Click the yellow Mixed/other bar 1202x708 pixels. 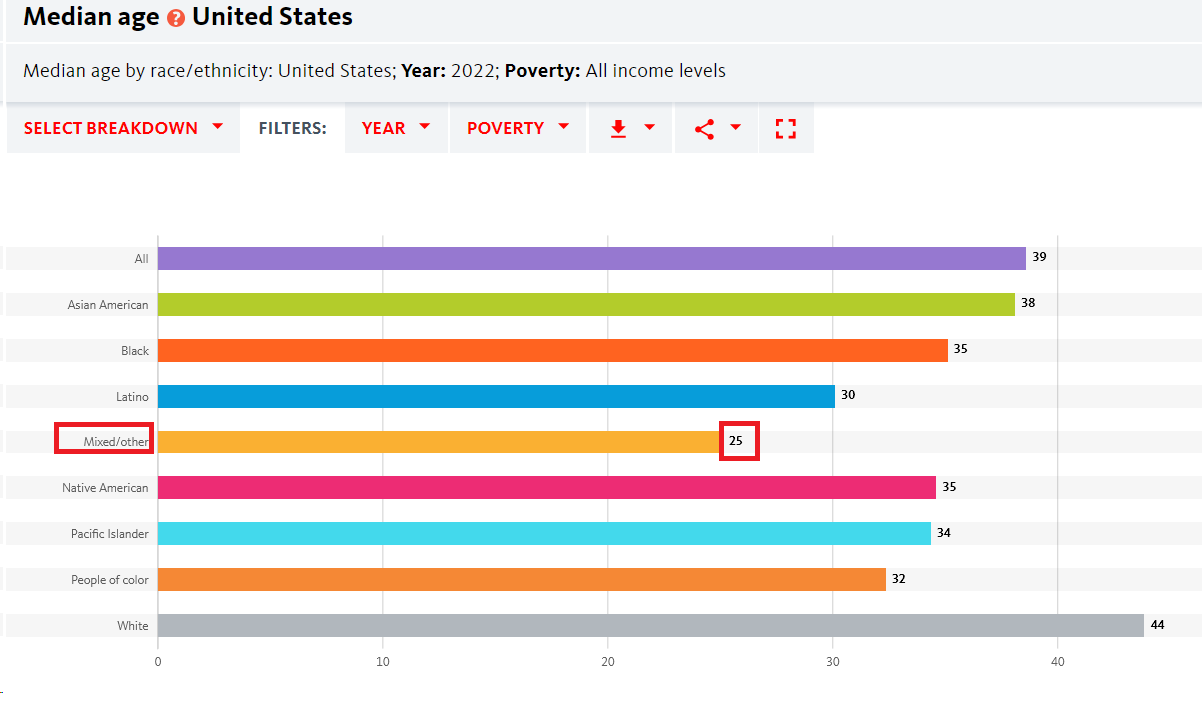[x=439, y=442]
